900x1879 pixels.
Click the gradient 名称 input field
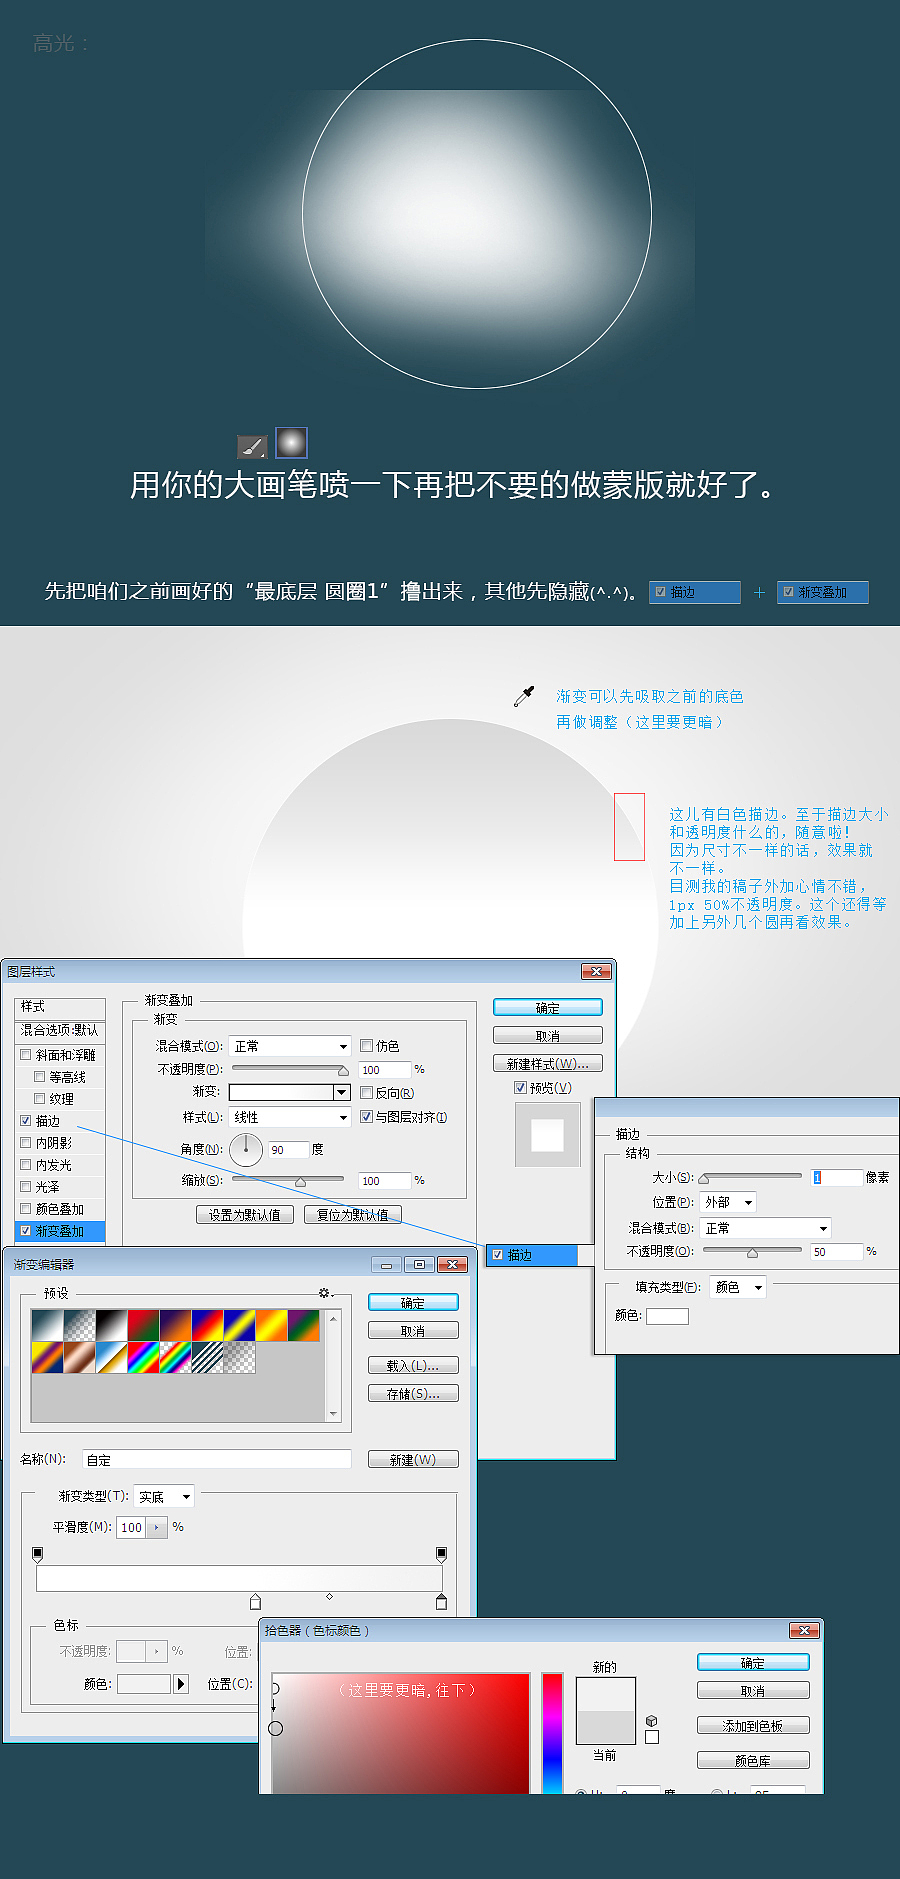(217, 1460)
